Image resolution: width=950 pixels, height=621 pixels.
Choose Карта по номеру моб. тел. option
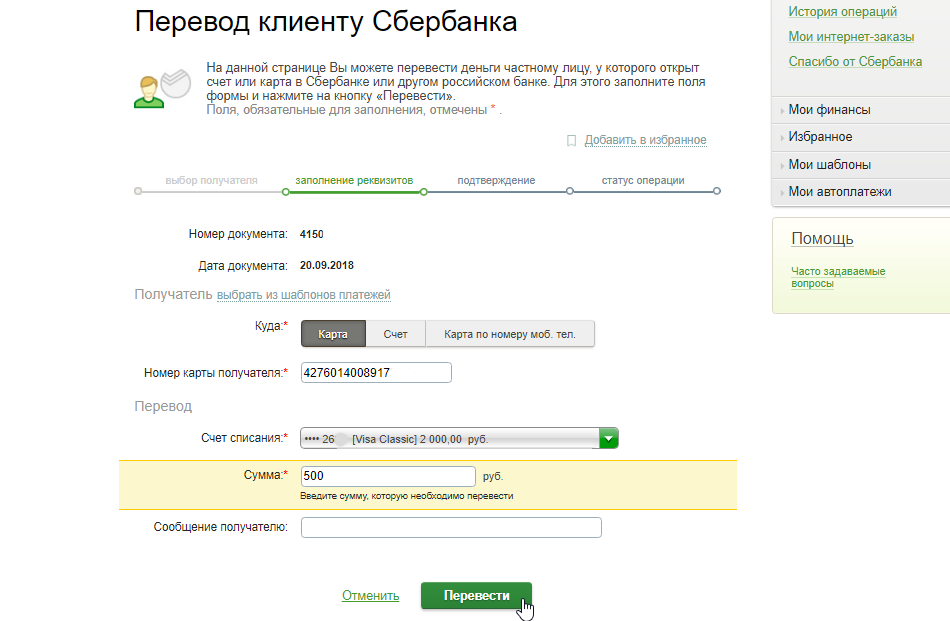pos(510,334)
